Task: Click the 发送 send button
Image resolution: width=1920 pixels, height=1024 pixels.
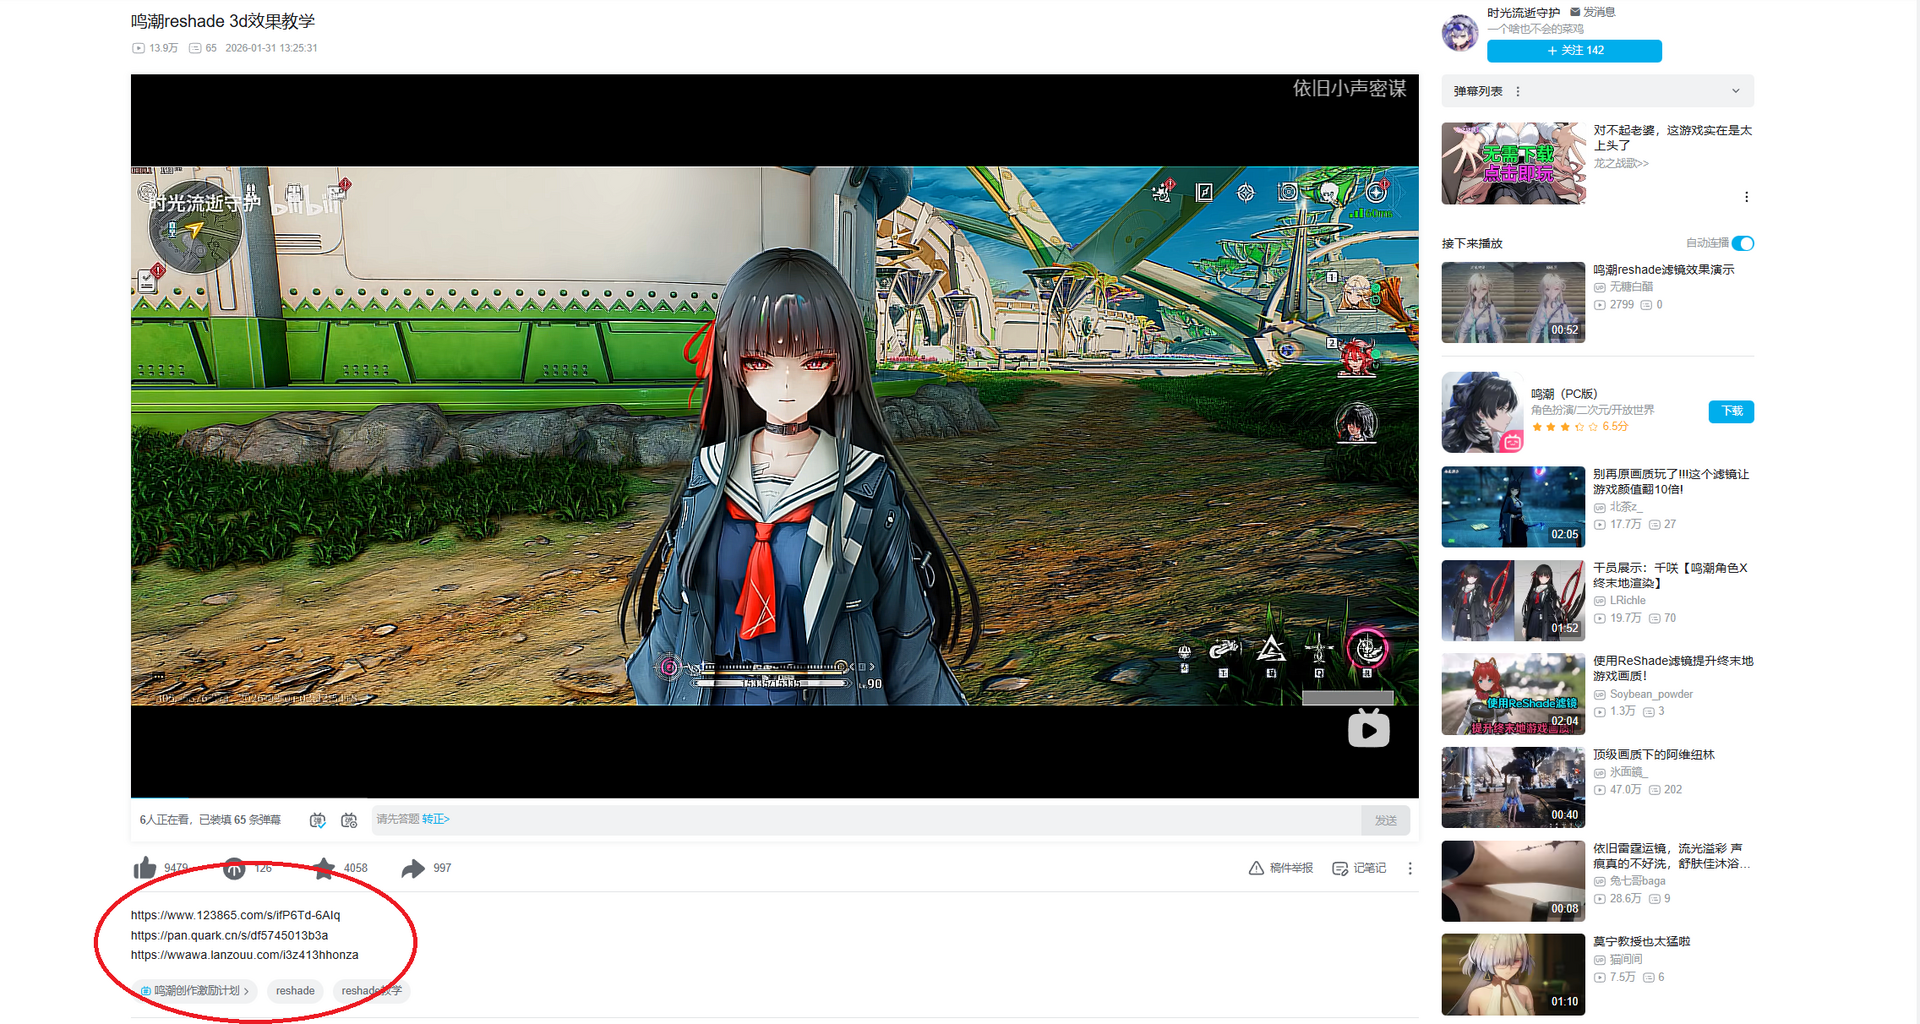Action: [1386, 820]
